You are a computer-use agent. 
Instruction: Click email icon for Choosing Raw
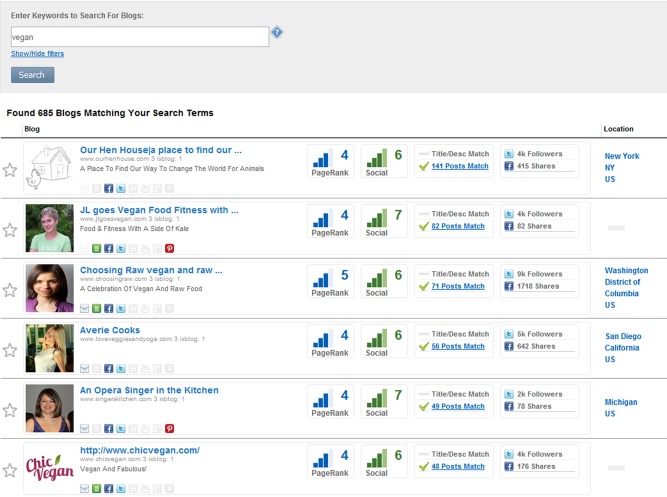[85, 308]
